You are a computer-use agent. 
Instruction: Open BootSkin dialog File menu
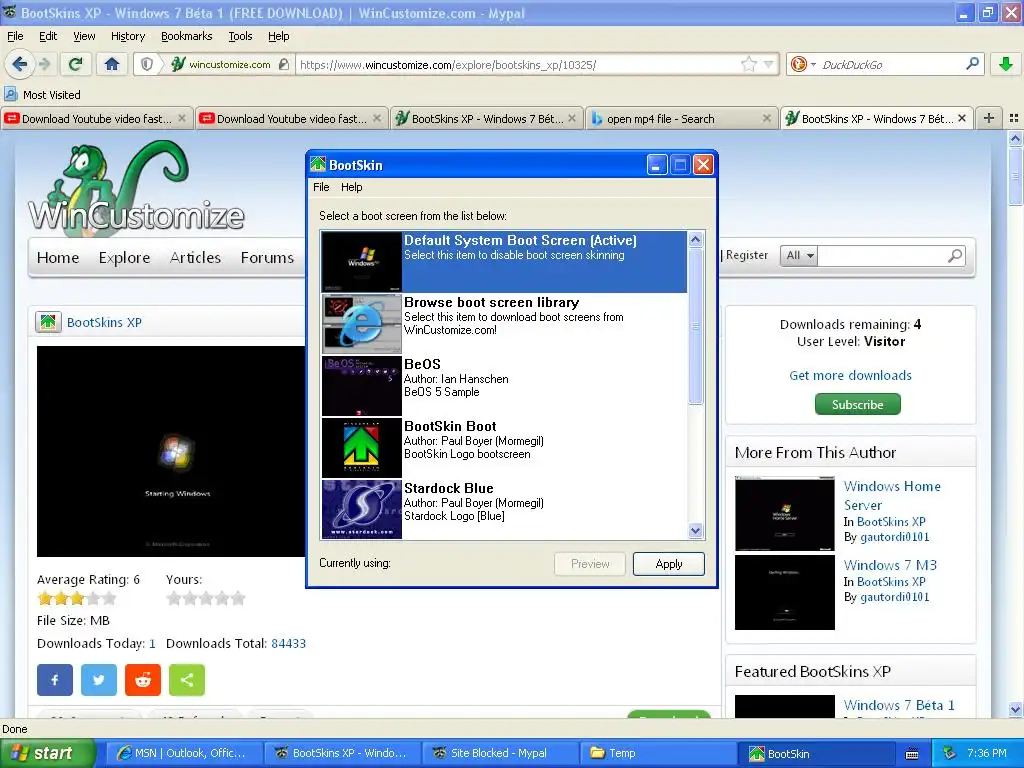click(321, 187)
